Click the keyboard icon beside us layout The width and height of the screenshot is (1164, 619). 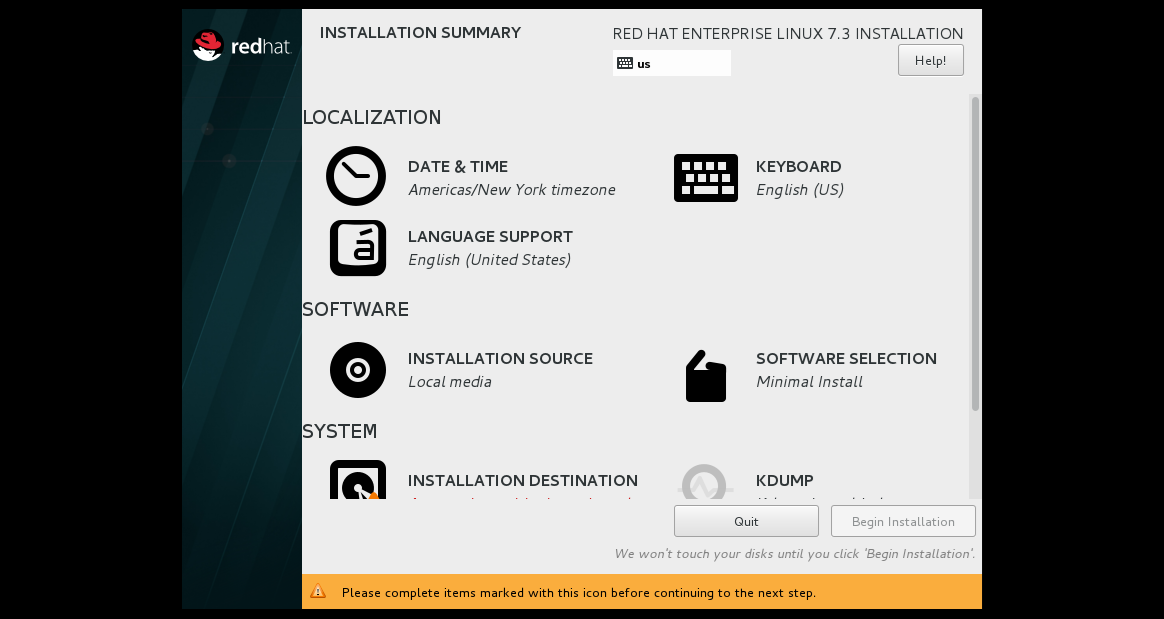[625, 63]
